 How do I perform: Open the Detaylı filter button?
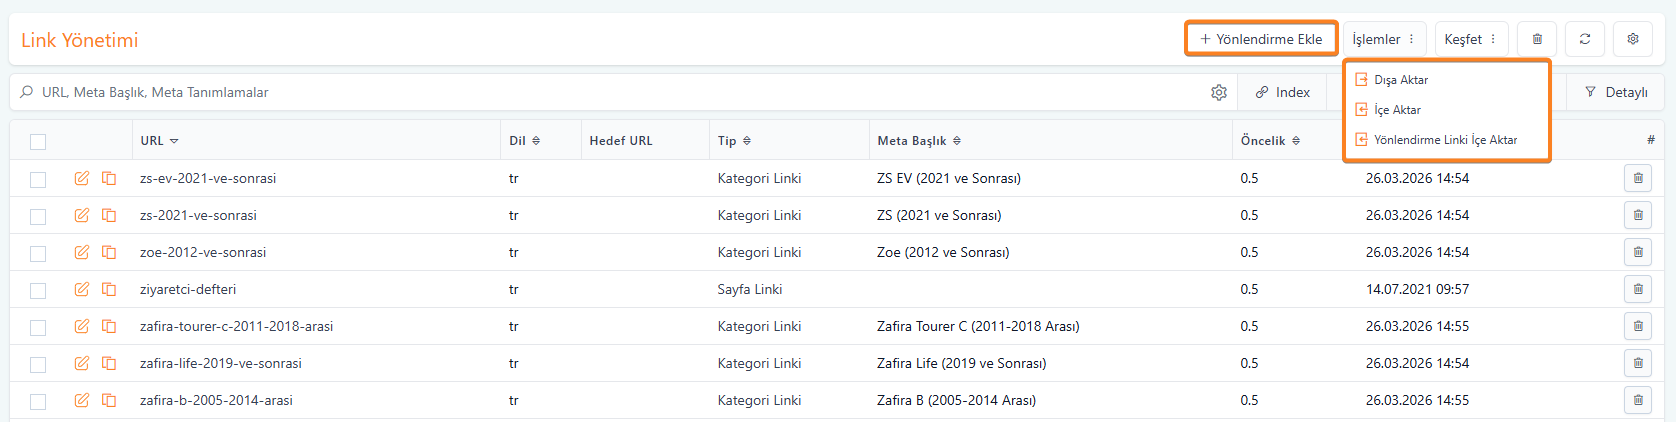(1616, 92)
